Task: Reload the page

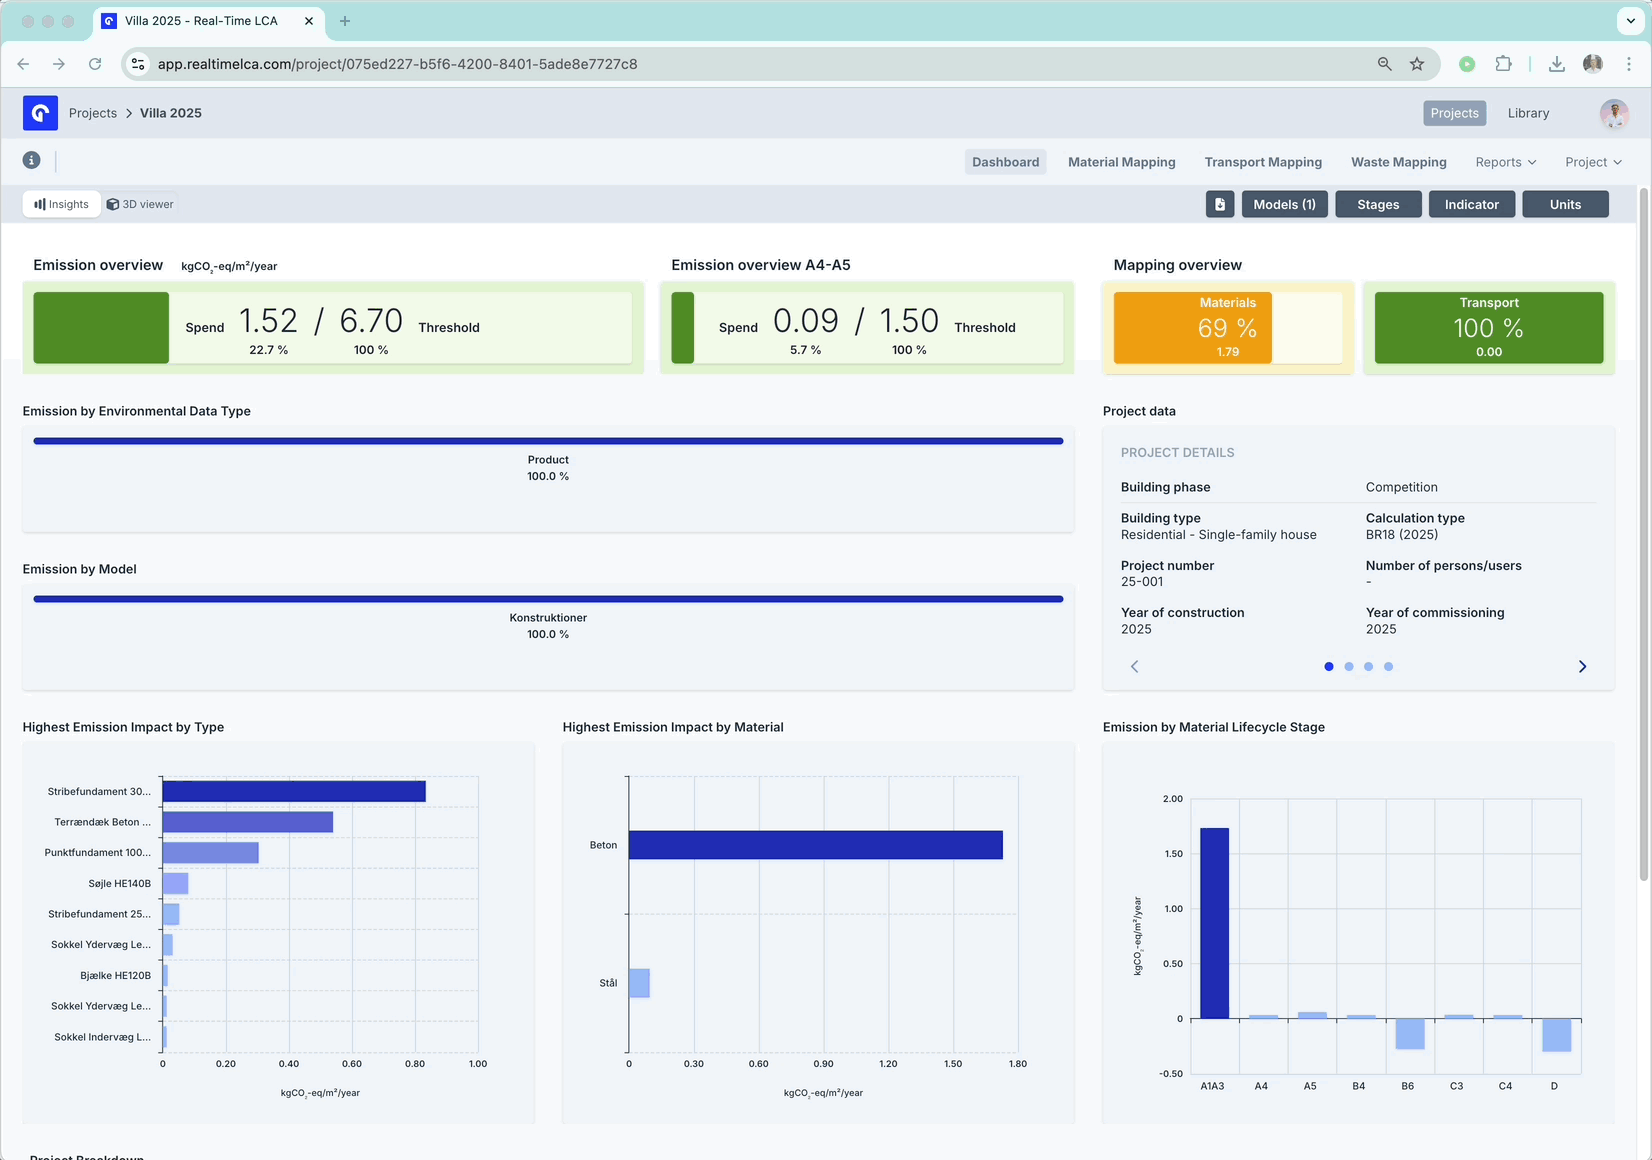Action: click(95, 64)
